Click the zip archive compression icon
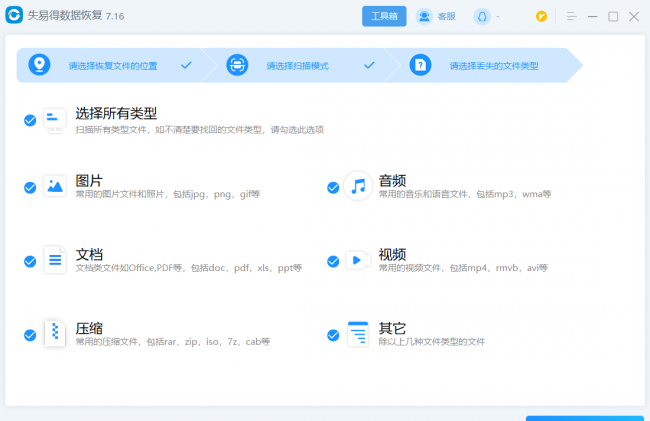The width and height of the screenshot is (650, 421). 55,334
